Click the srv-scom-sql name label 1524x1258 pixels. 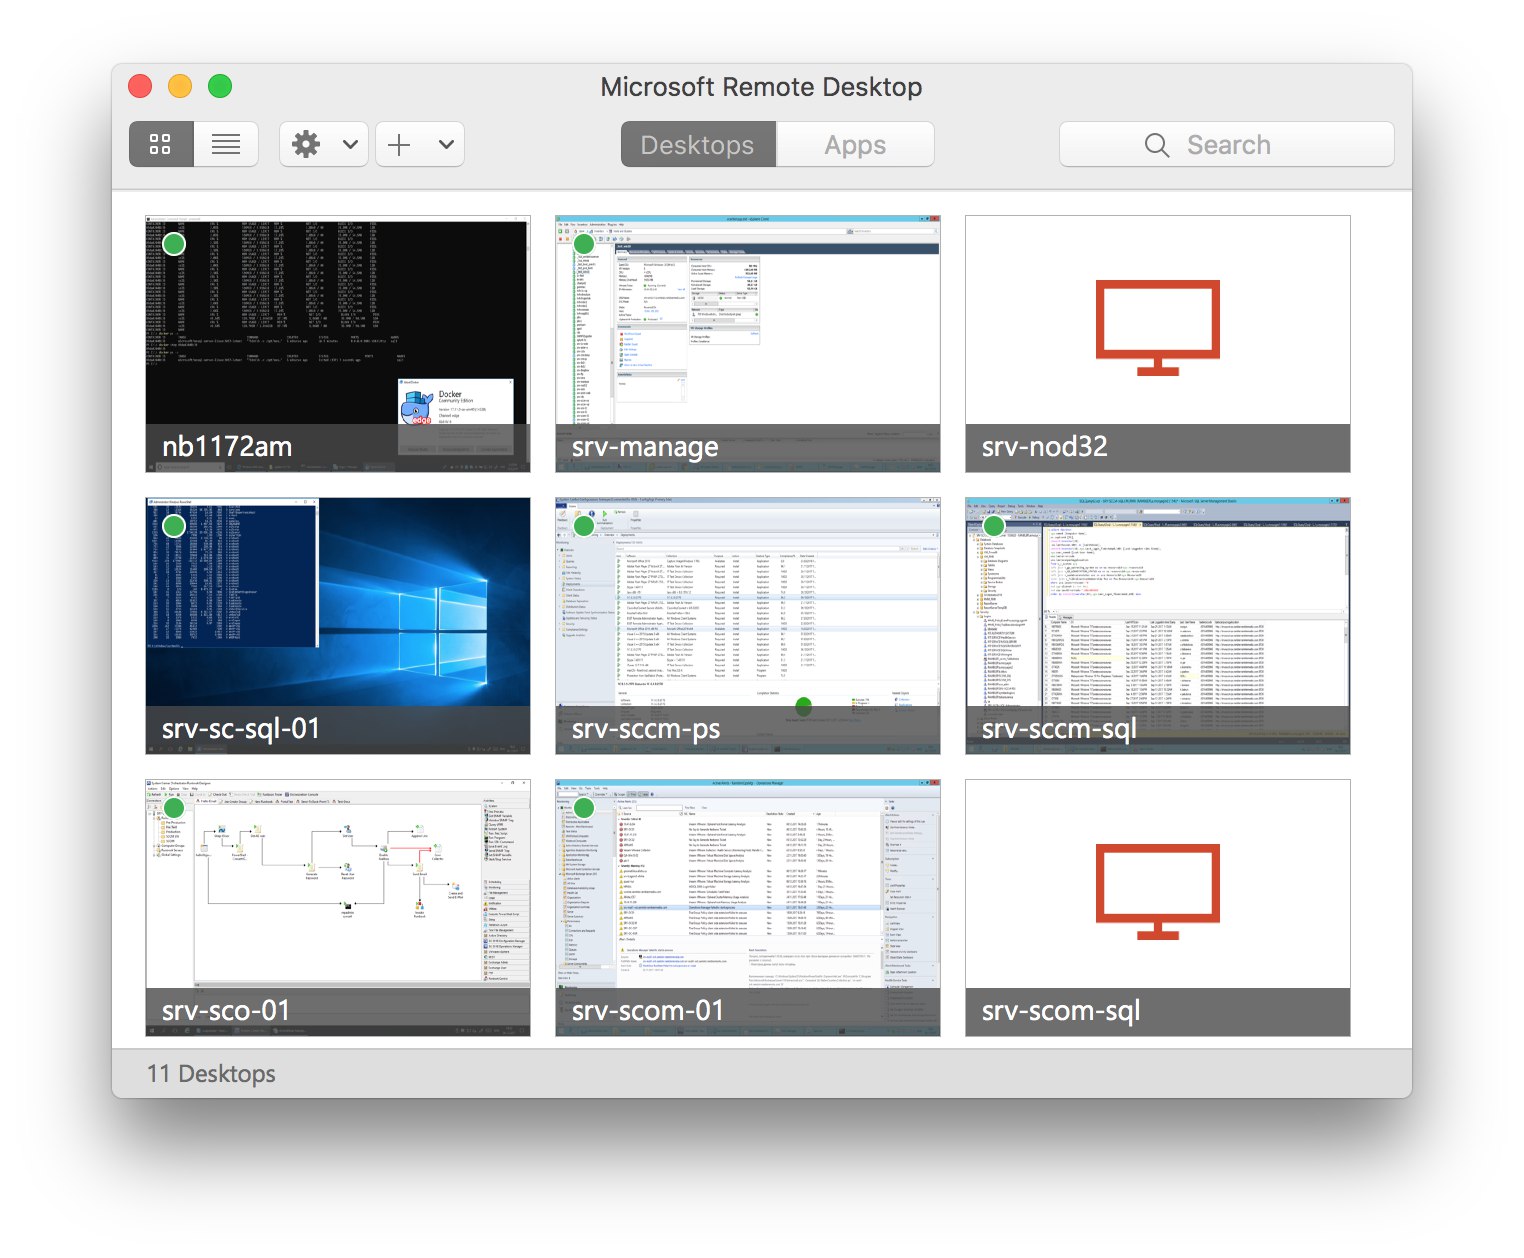pyautogui.click(x=1061, y=1011)
